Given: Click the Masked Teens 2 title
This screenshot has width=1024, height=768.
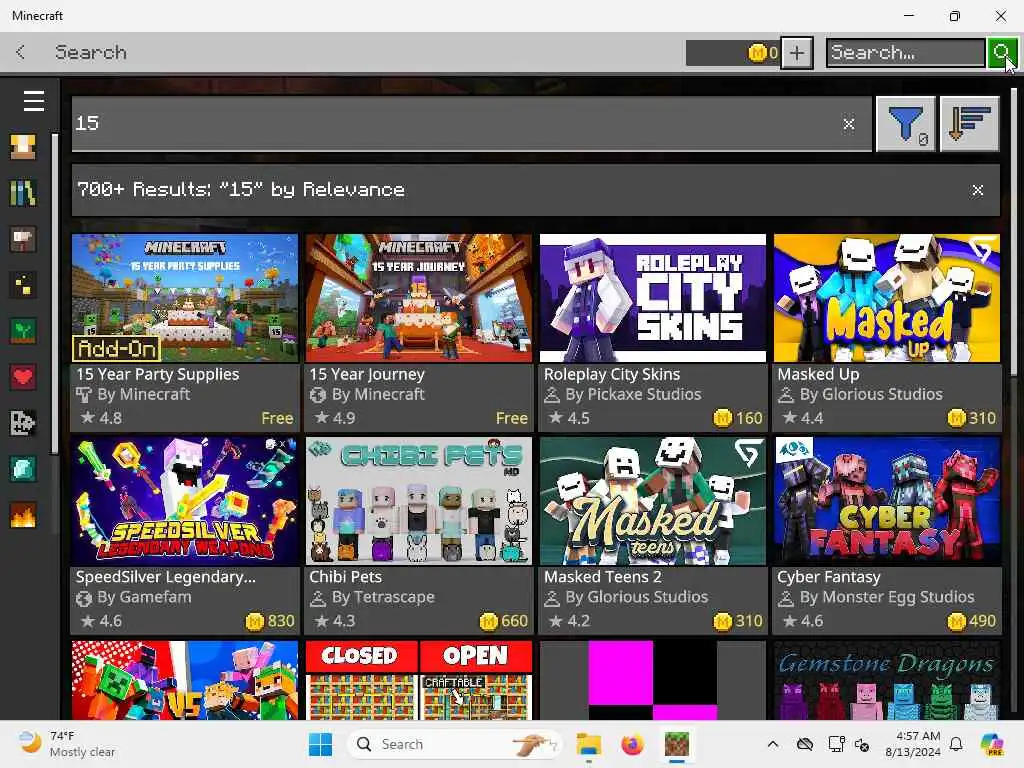Looking at the screenshot, I should click(602, 577).
